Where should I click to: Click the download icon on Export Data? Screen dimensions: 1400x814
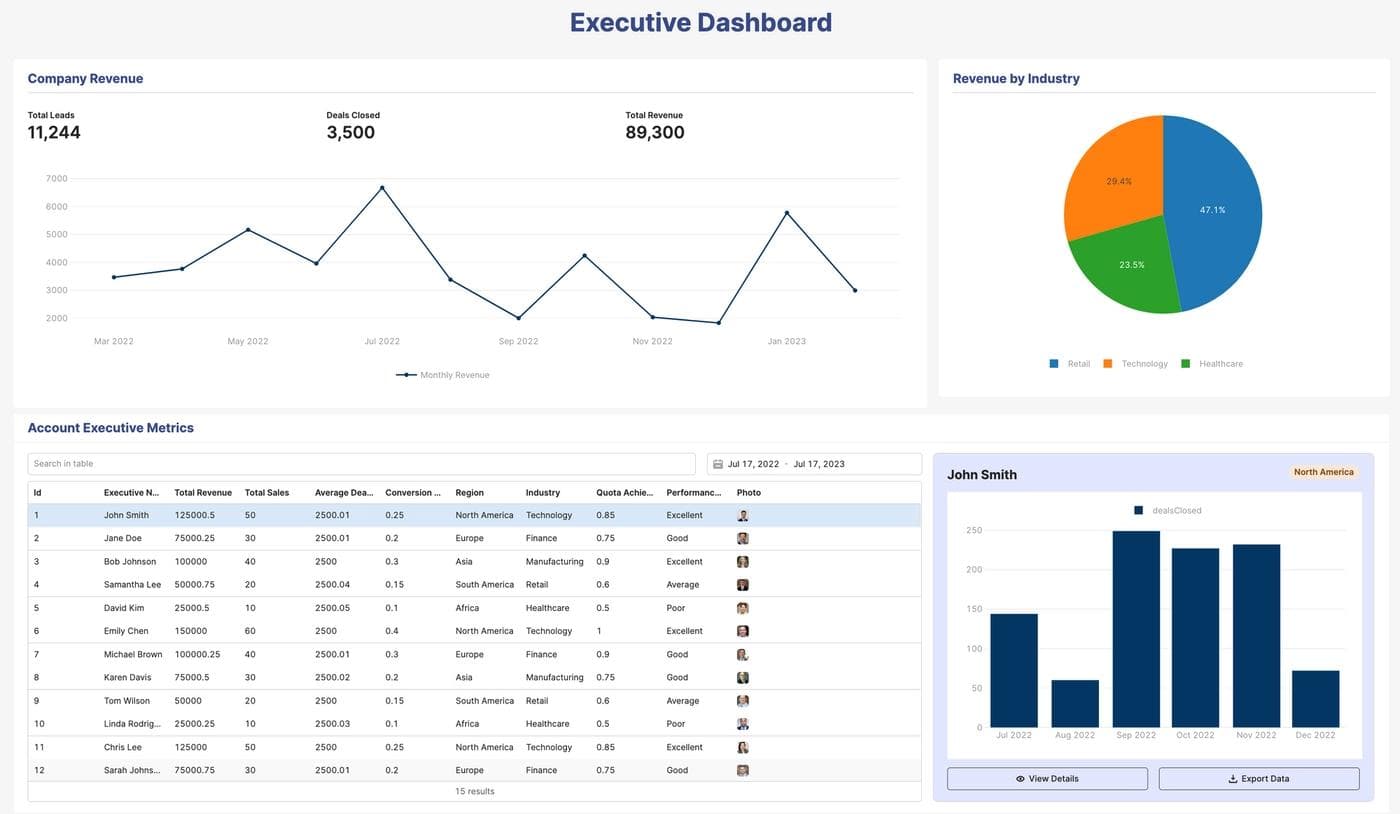point(1231,777)
